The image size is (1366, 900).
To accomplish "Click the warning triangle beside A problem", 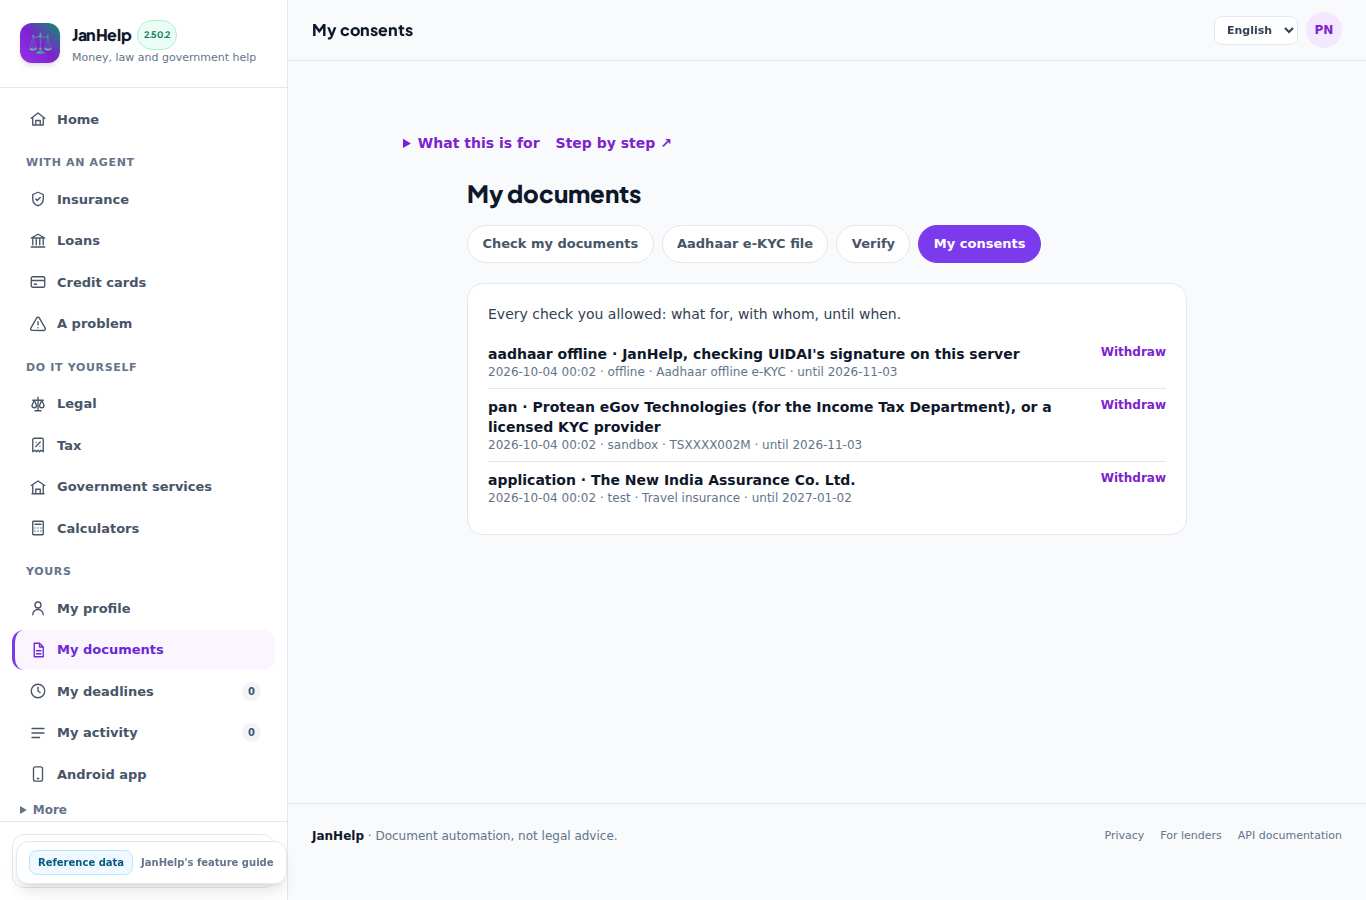I will (x=38, y=323).
